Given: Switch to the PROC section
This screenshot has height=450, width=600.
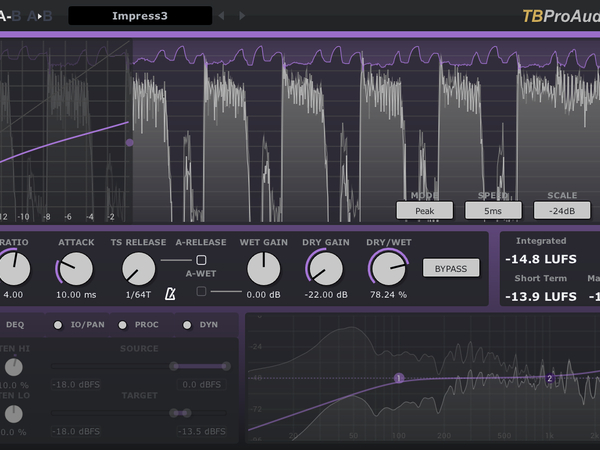Looking at the screenshot, I should 124,325.
